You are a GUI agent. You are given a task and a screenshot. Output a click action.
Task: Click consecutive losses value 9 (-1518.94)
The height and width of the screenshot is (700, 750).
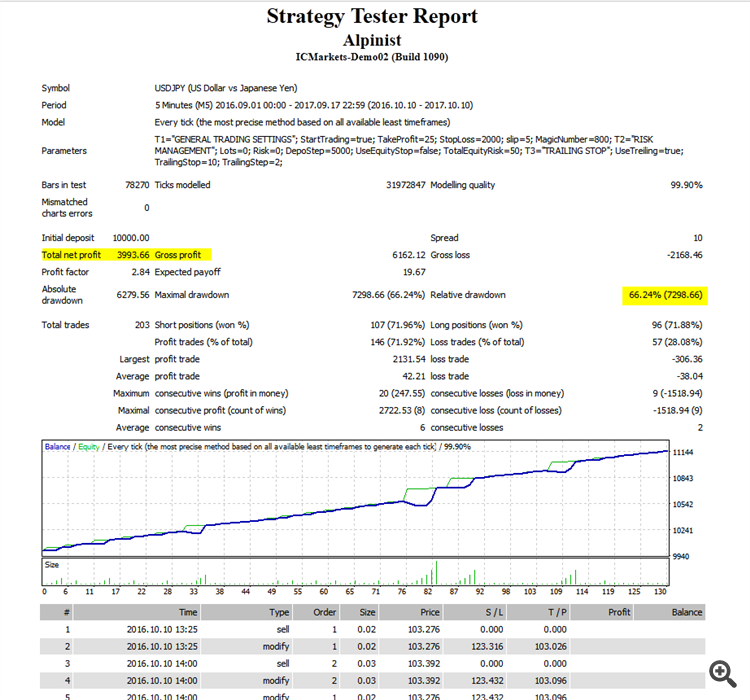[x=677, y=394]
